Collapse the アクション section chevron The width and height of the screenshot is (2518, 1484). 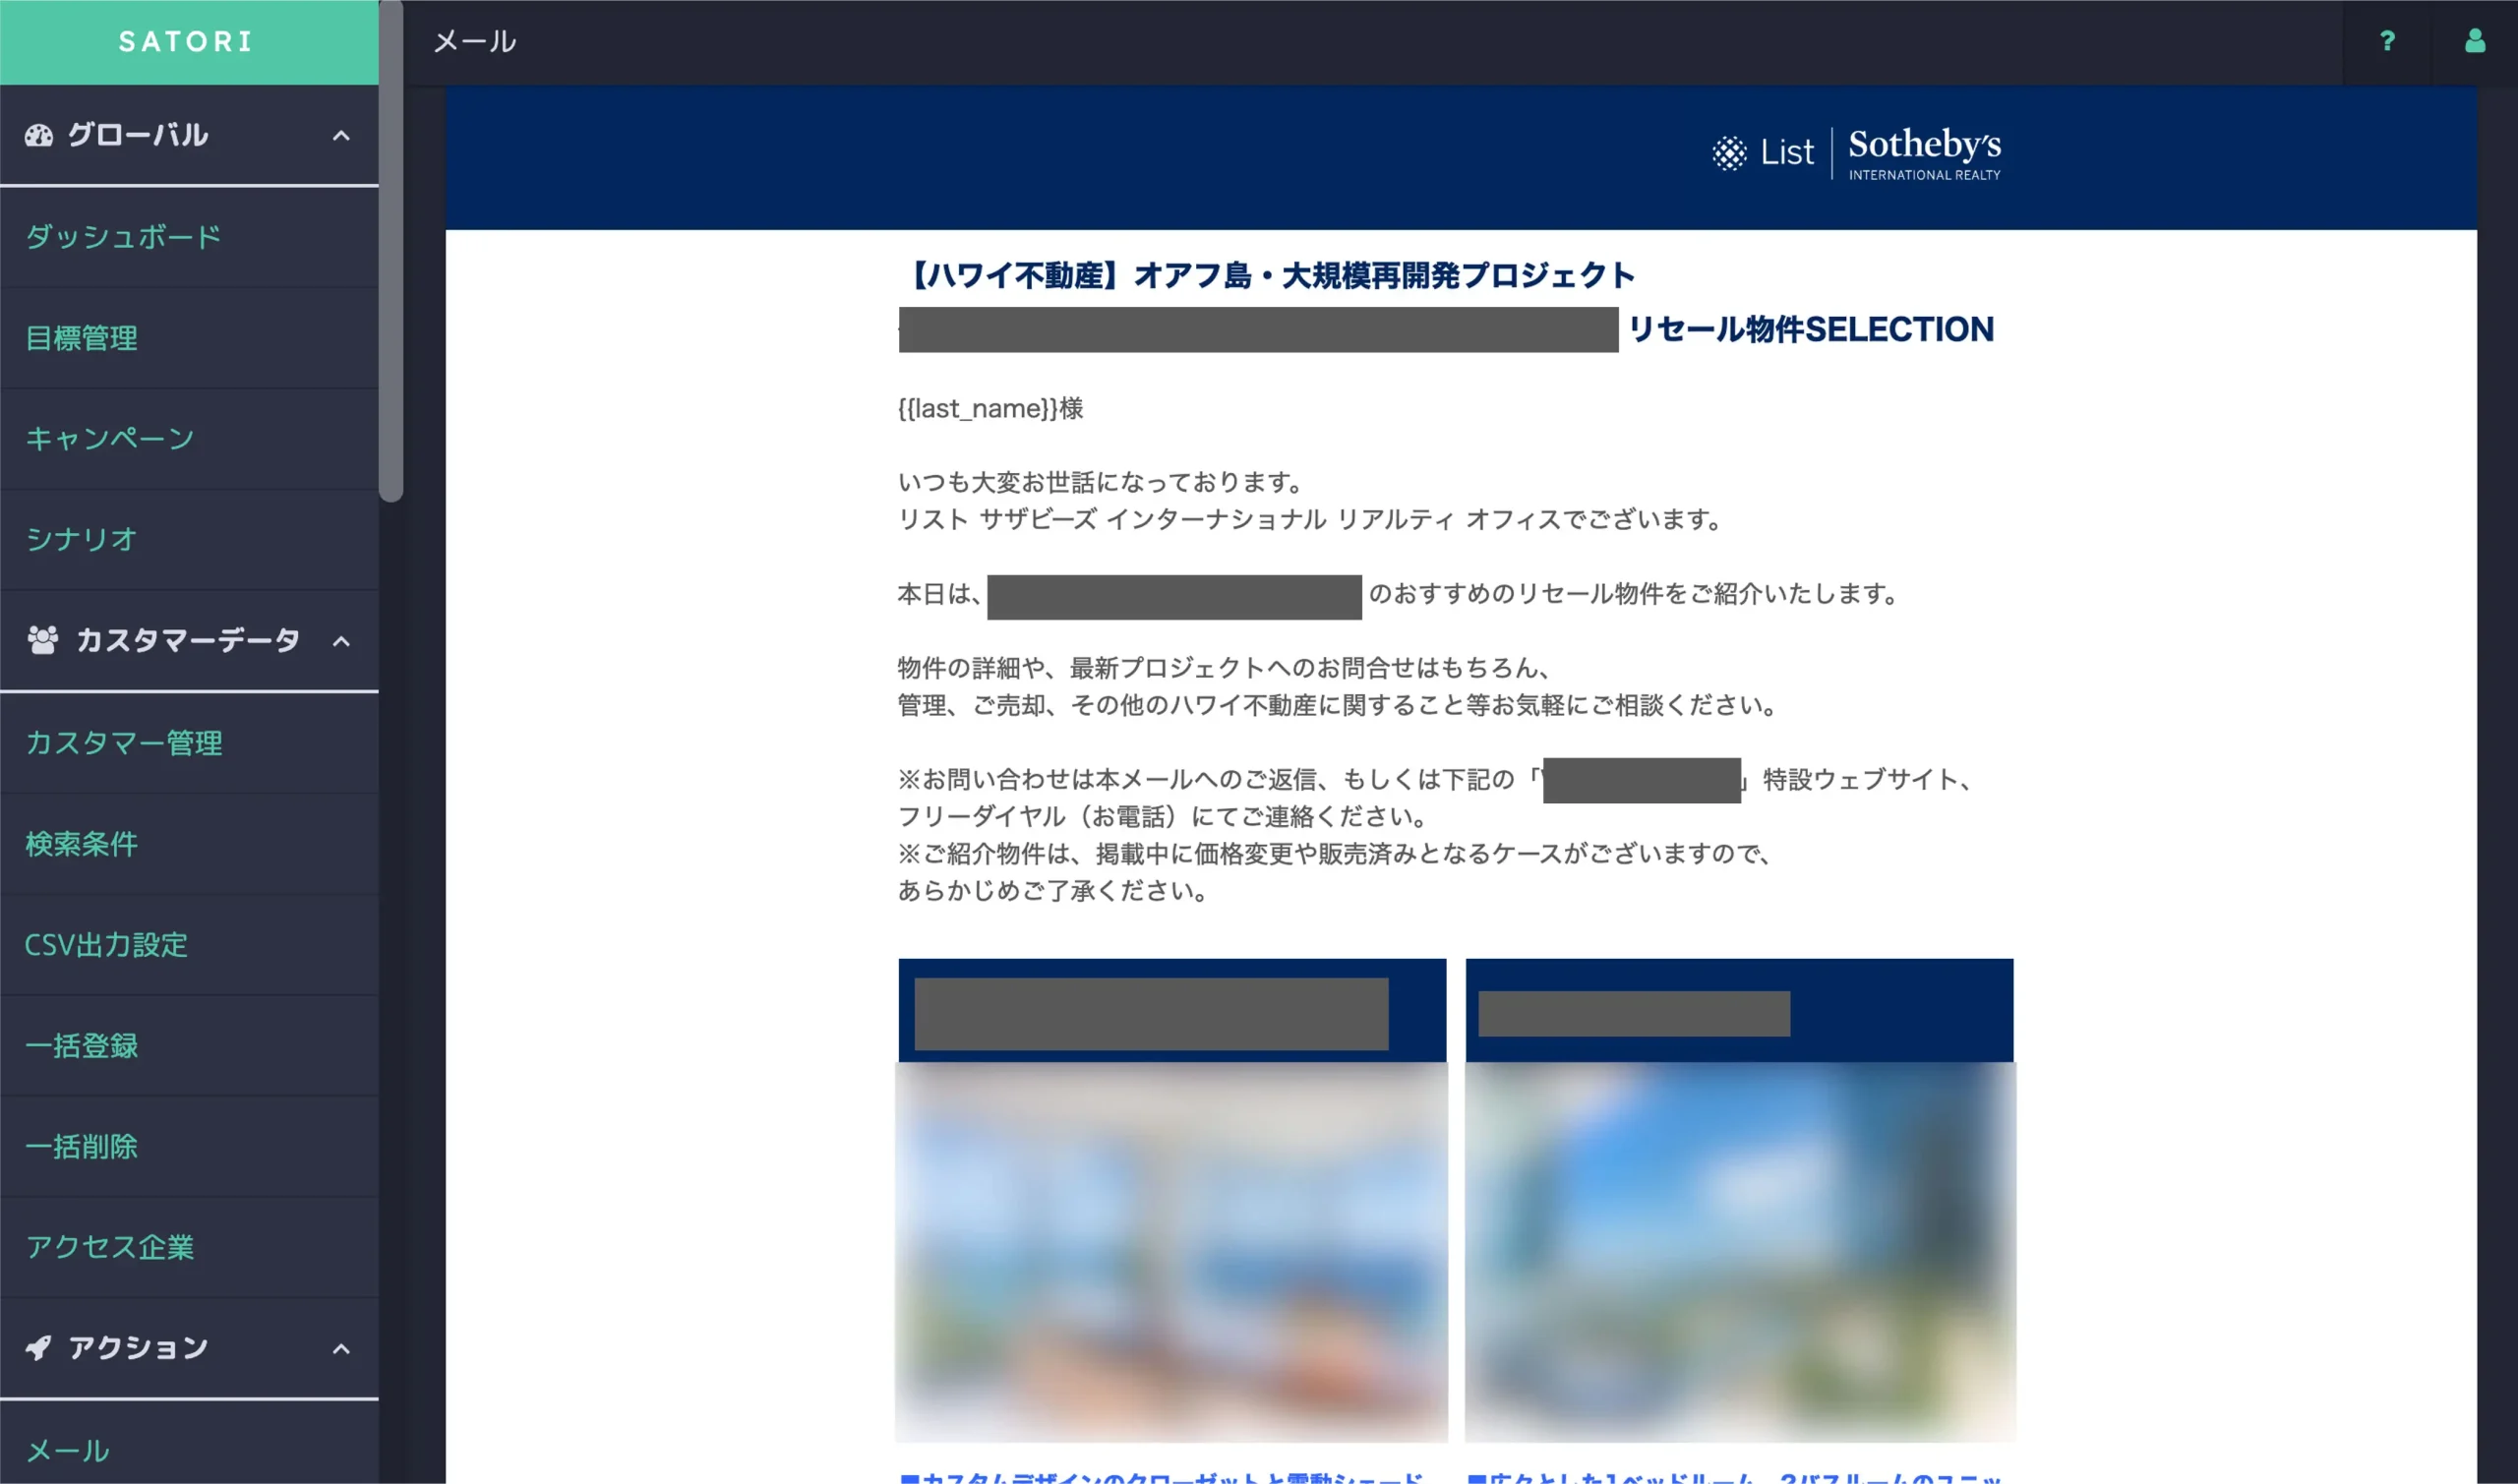coord(341,1349)
